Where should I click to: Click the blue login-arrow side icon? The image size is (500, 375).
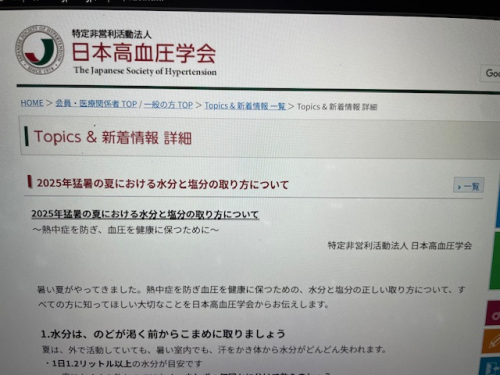pos(491,366)
